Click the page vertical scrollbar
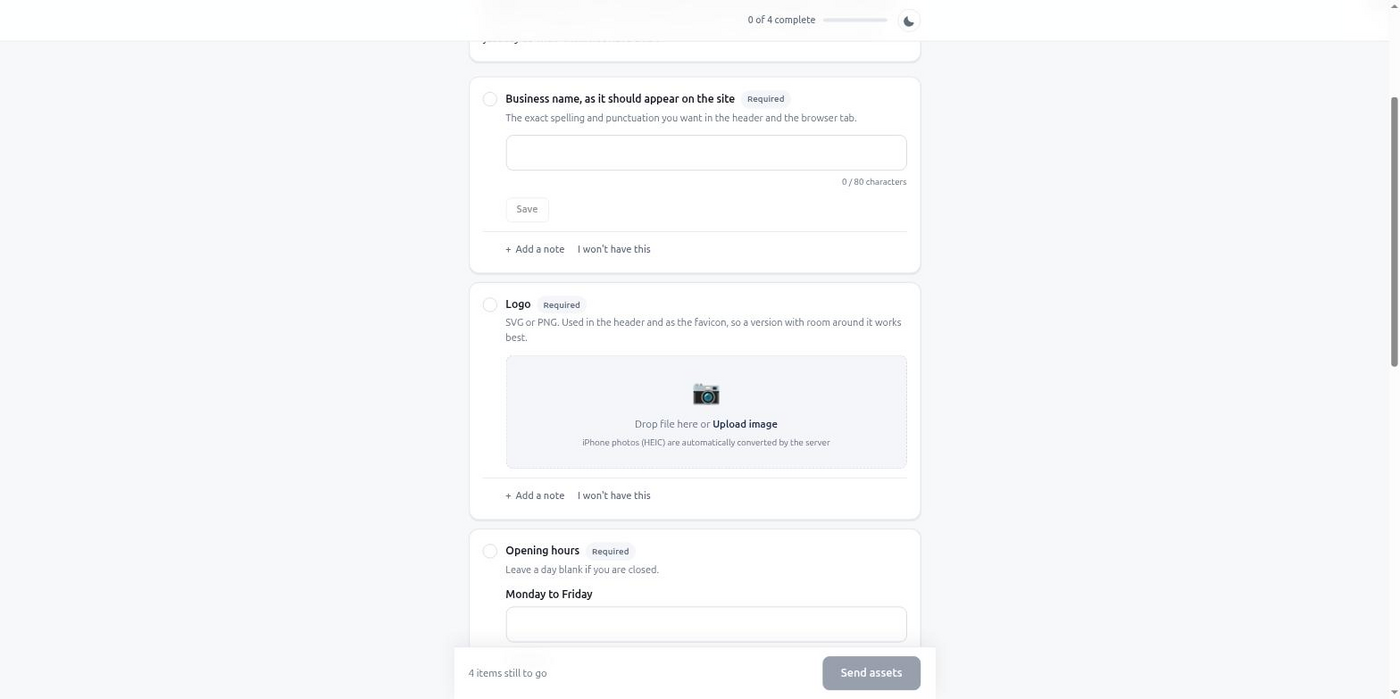The image size is (1400, 699). [x=1394, y=232]
